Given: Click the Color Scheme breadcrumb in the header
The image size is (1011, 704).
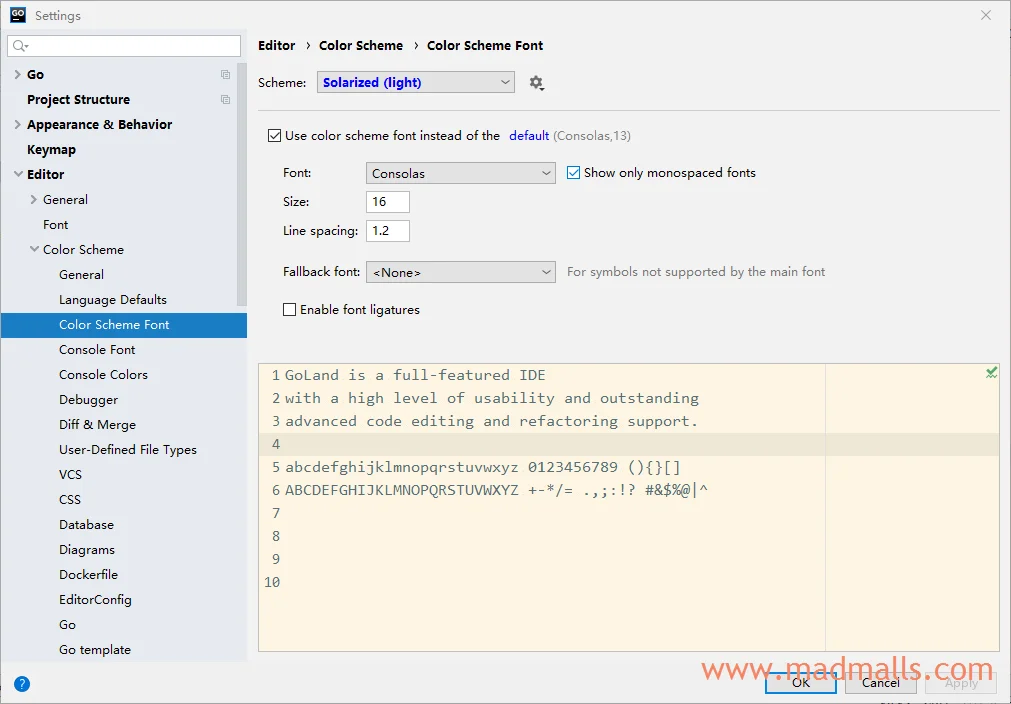Looking at the screenshot, I should [361, 46].
